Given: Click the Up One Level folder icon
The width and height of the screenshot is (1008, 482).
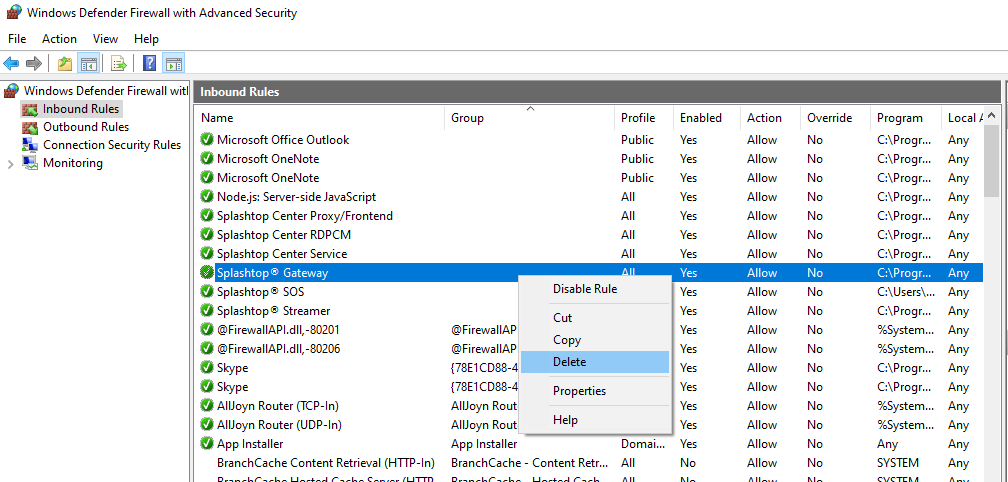Looking at the screenshot, I should (x=65, y=64).
